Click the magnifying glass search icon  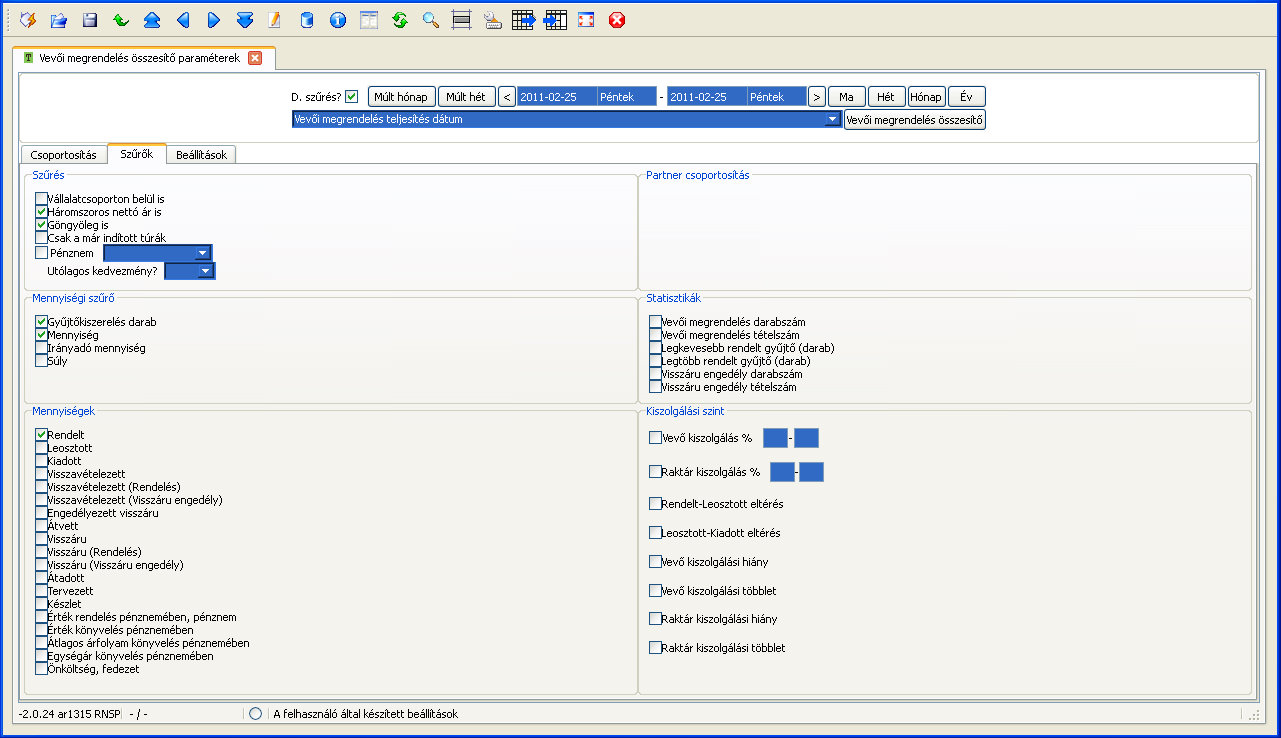pos(431,20)
